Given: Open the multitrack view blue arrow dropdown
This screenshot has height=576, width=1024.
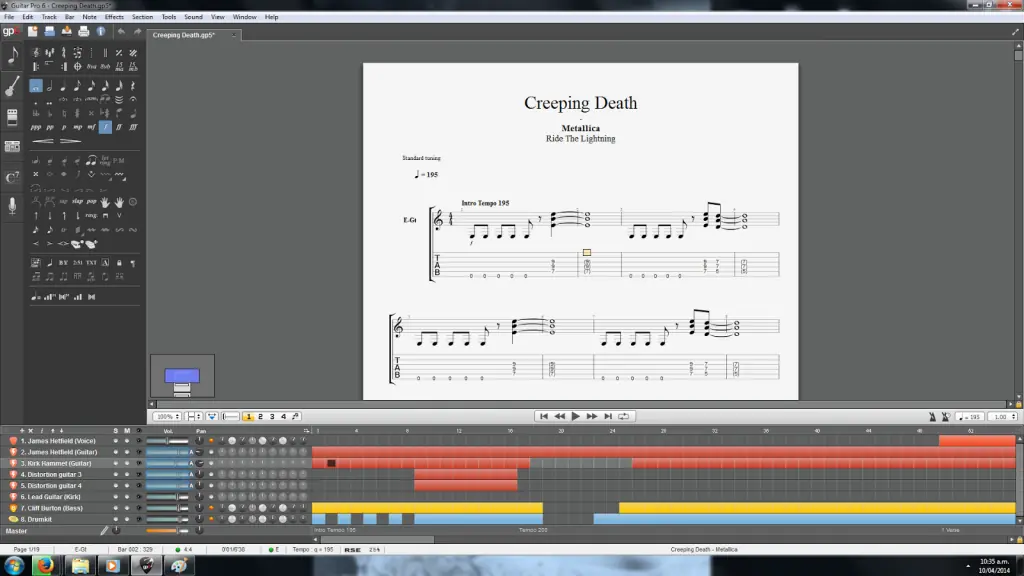Looking at the screenshot, I should 212,417.
